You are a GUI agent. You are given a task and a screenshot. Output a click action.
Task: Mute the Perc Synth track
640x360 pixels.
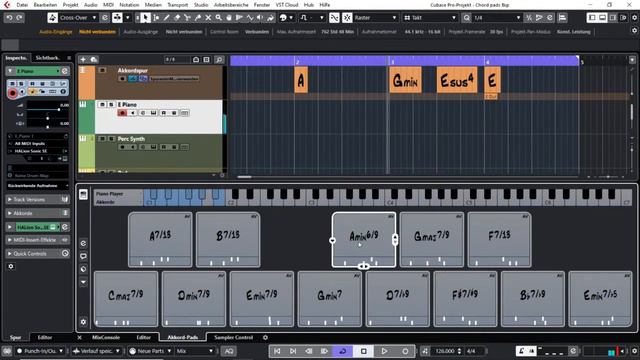(102, 139)
